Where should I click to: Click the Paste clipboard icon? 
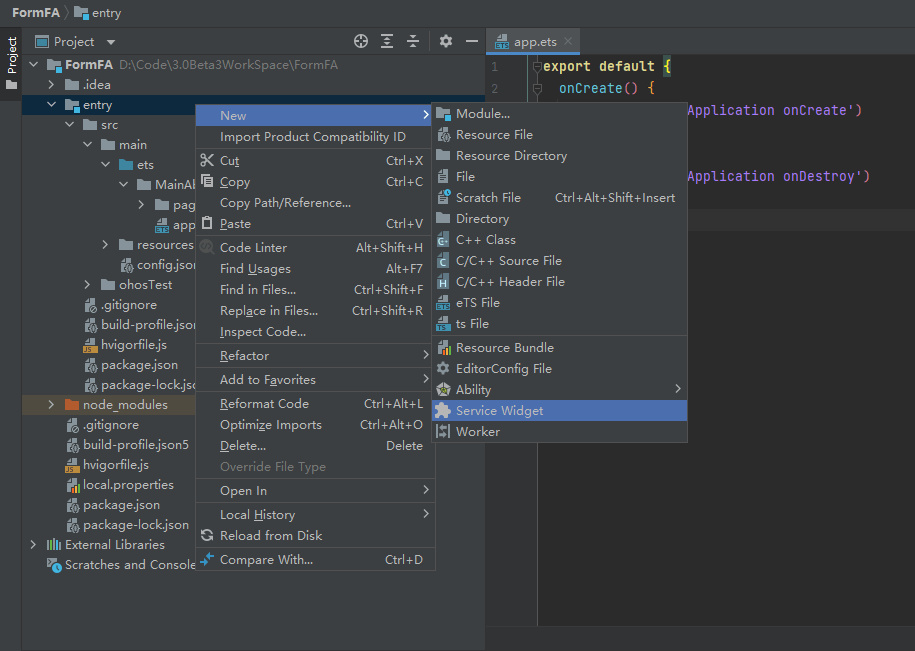click(x=207, y=223)
